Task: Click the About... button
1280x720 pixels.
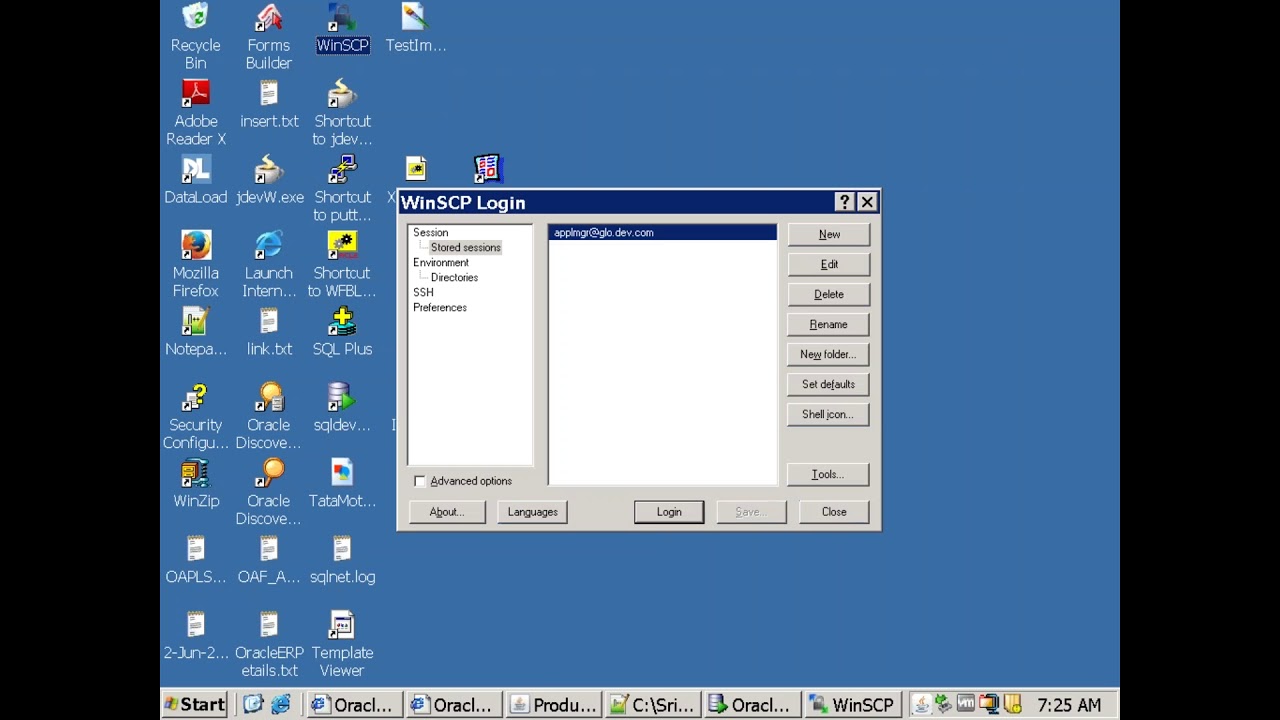Action: (447, 511)
